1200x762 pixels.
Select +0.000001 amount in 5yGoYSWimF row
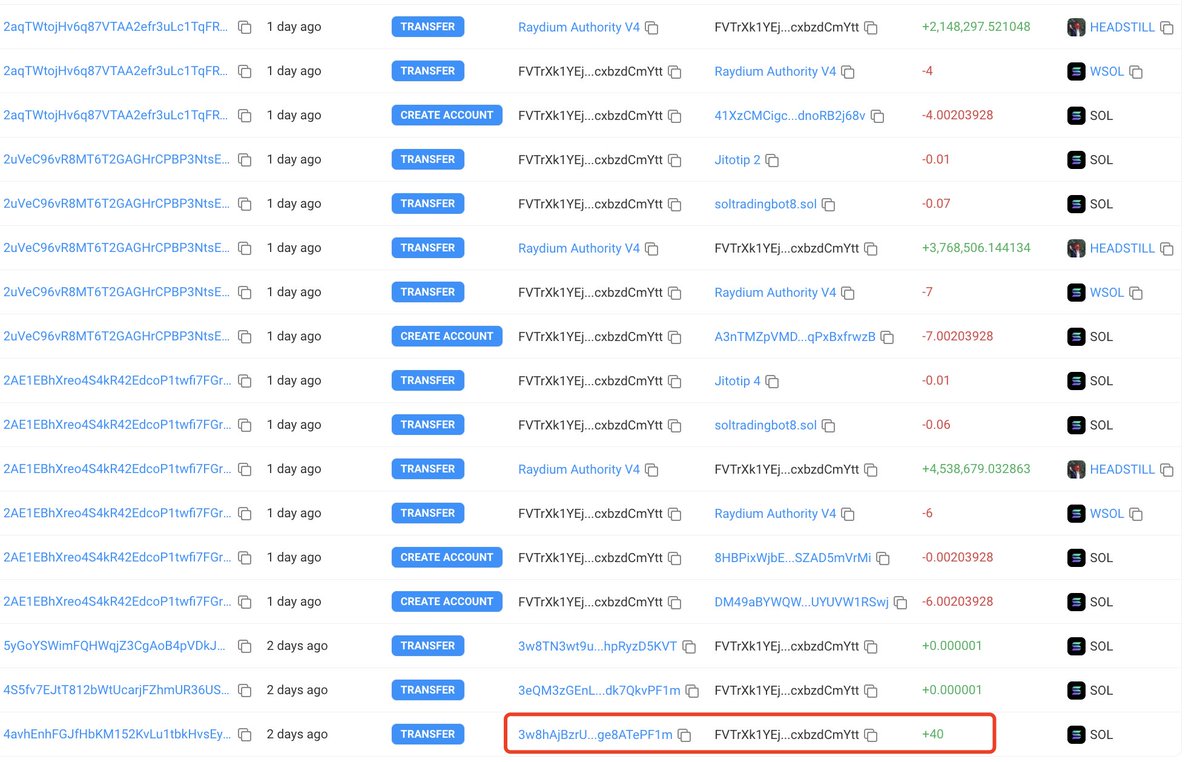pos(952,645)
